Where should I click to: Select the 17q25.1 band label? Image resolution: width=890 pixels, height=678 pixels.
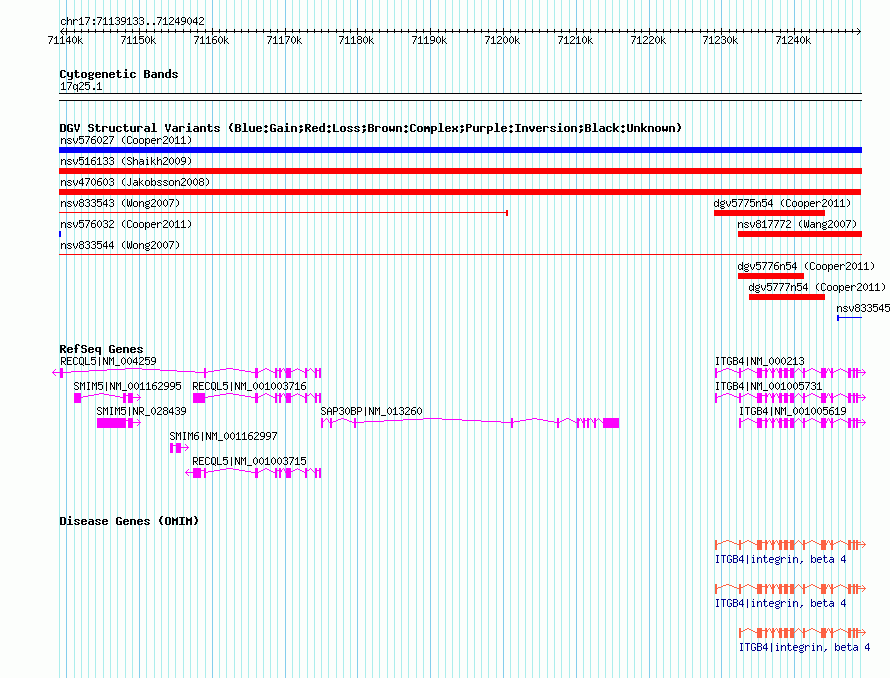[81, 86]
